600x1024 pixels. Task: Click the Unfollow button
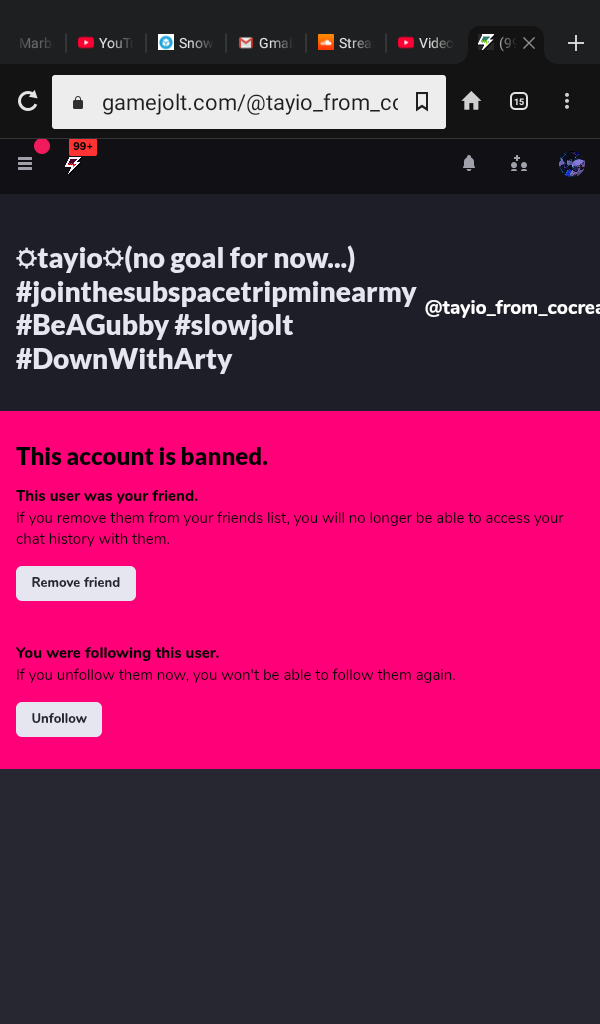59,719
